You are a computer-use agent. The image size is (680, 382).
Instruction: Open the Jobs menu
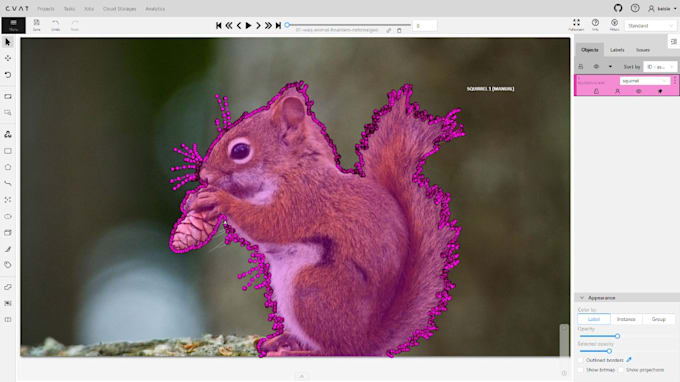tap(89, 9)
